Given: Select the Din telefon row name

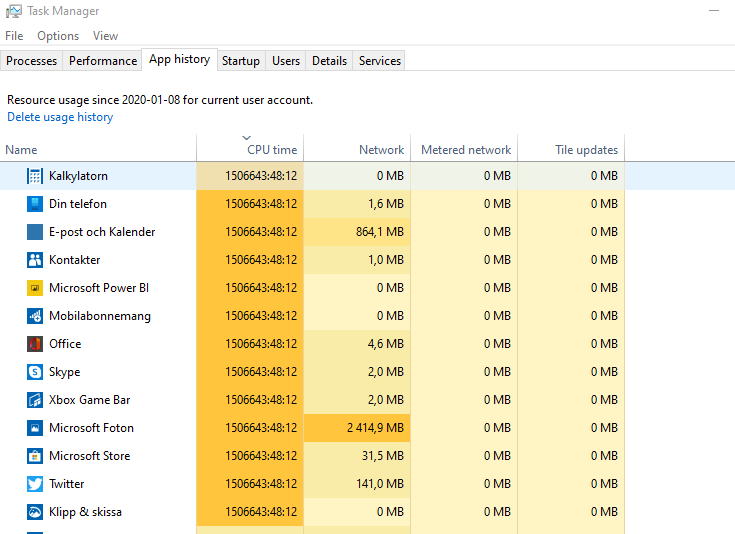Looking at the screenshot, I should click(78, 204).
